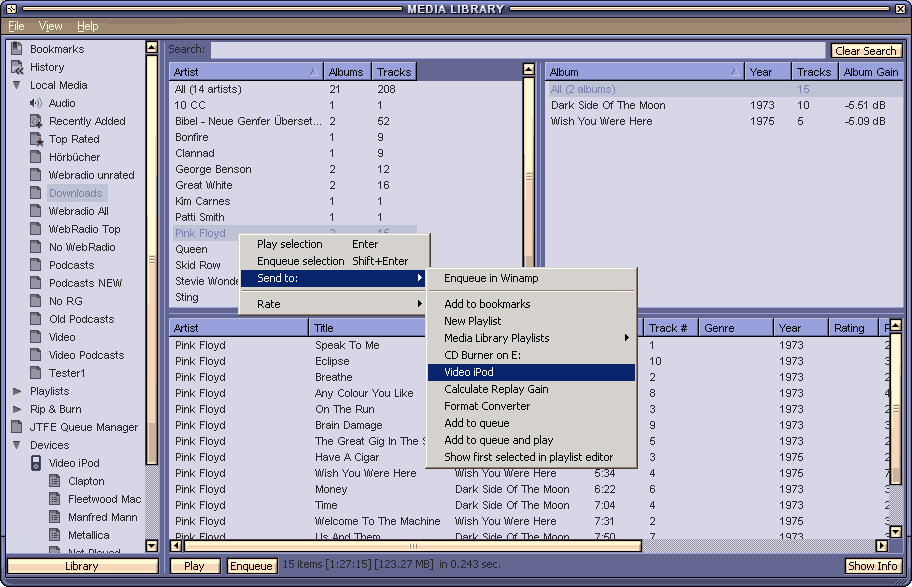Click the Webradio All view icon
This screenshot has height=587, width=912.
pos(35,211)
